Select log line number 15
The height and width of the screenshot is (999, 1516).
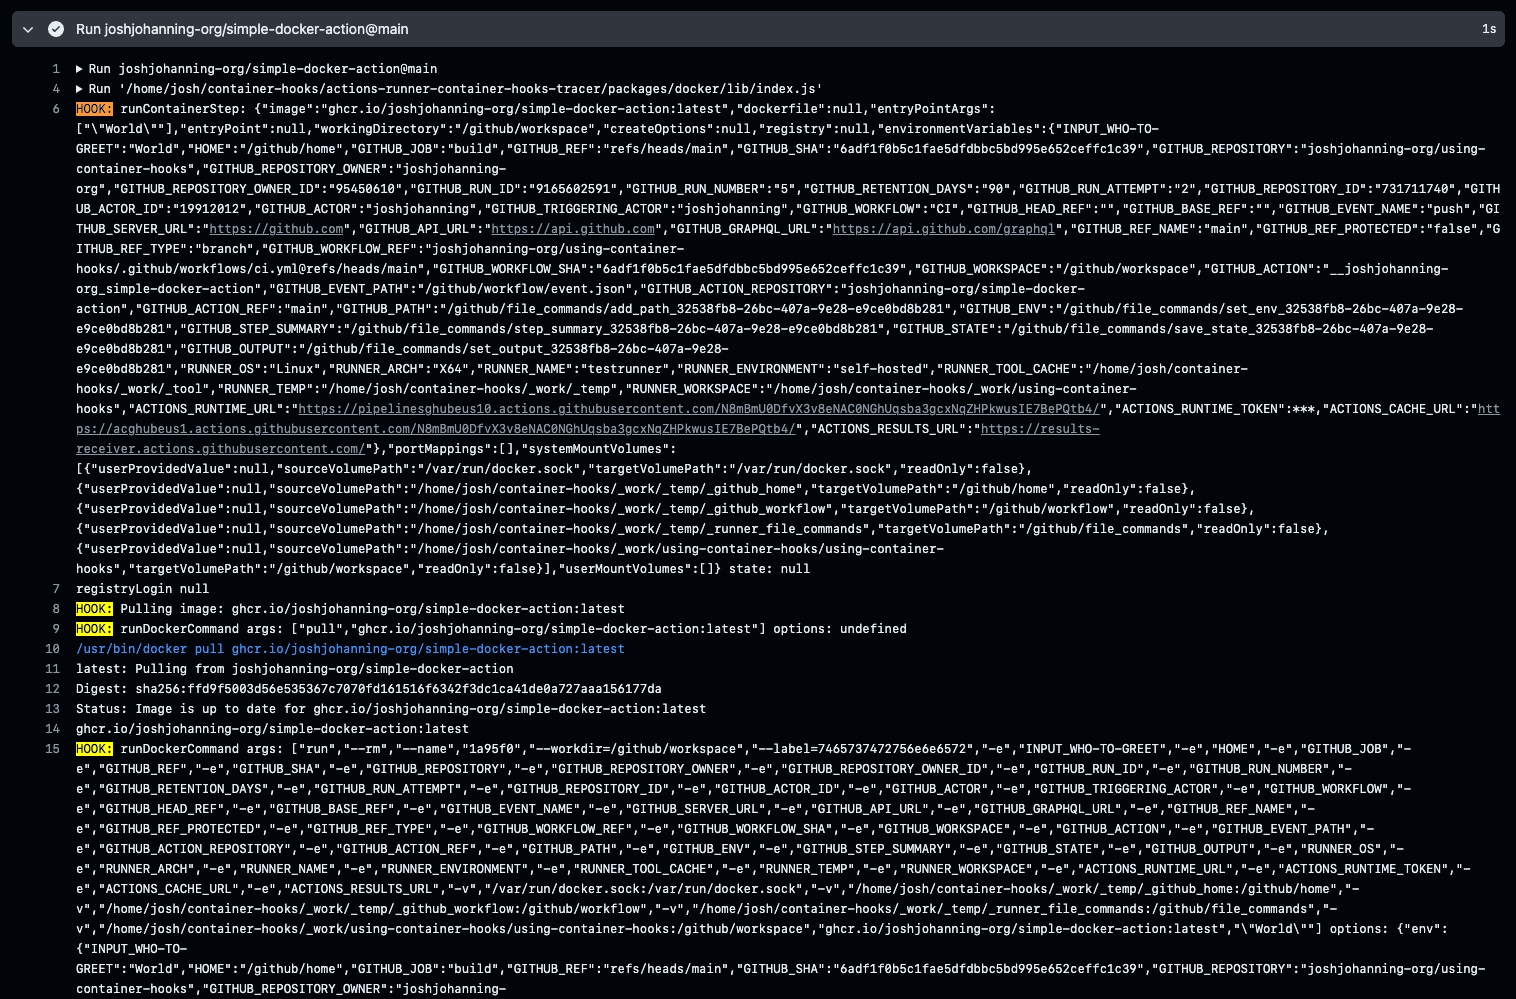53,749
